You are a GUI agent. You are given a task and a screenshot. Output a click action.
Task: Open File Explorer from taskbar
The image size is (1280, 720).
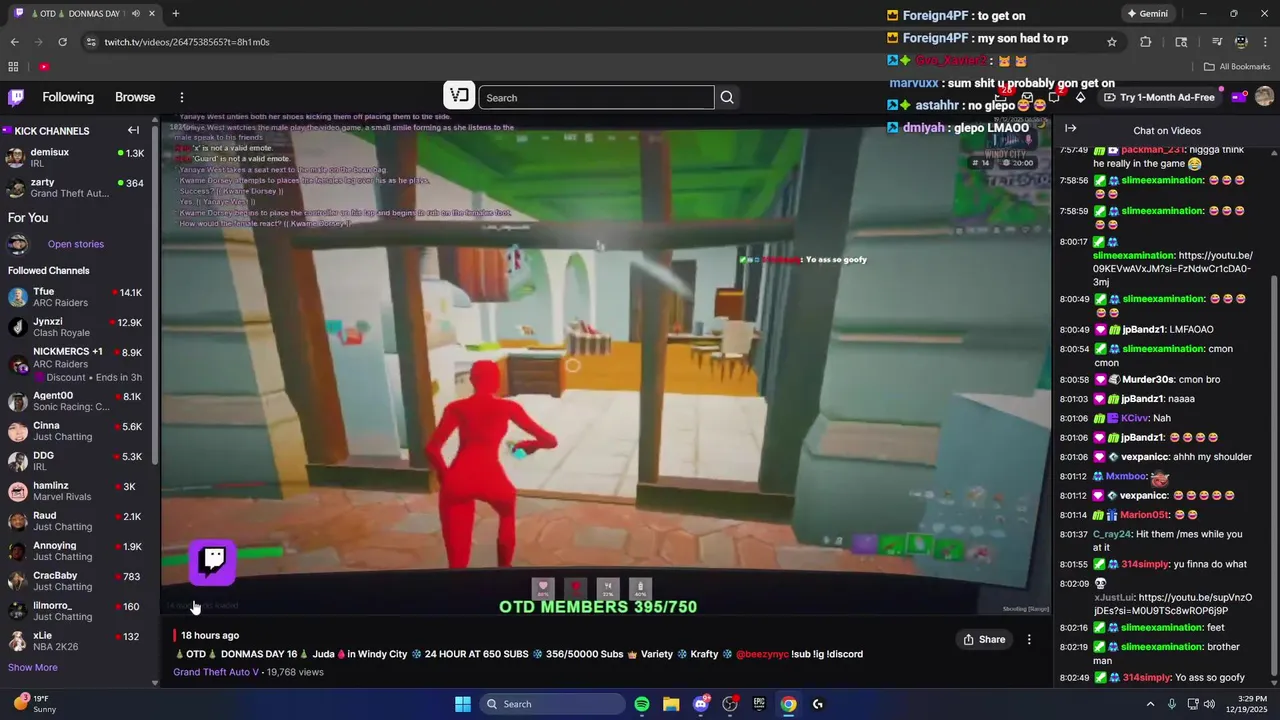[671, 704]
